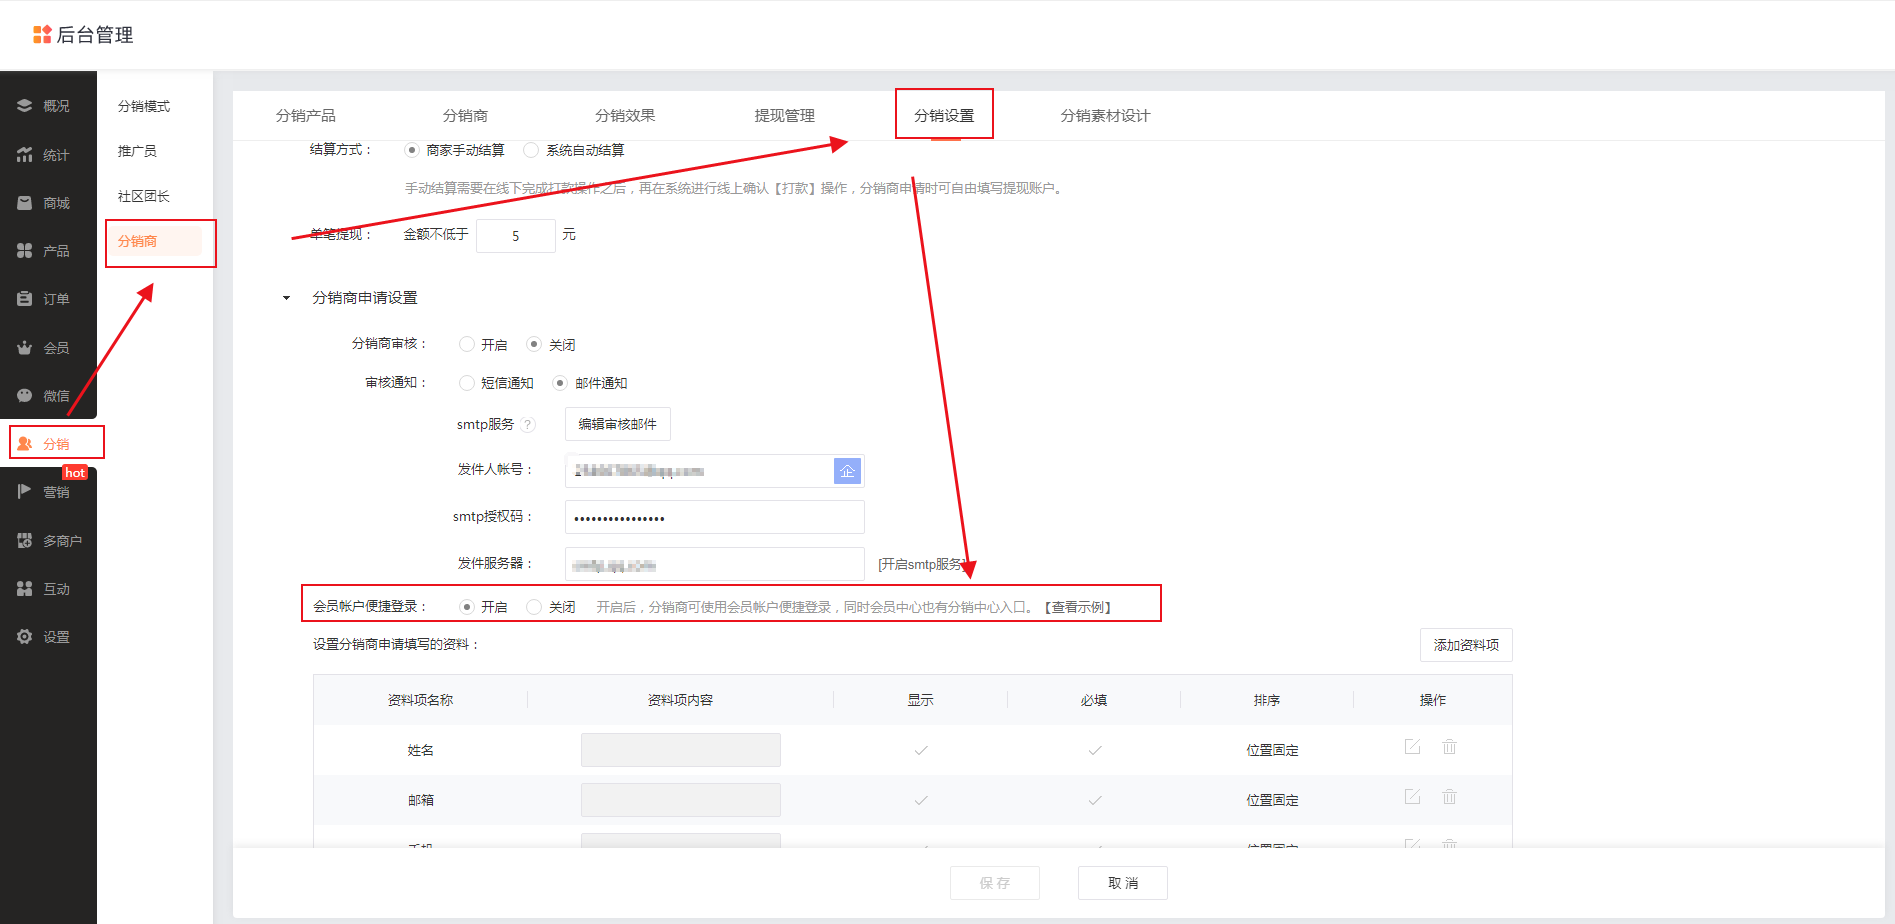Open the 产品 products sidebar icon
The height and width of the screenshot is (924, 1895).
click(25, 251)
